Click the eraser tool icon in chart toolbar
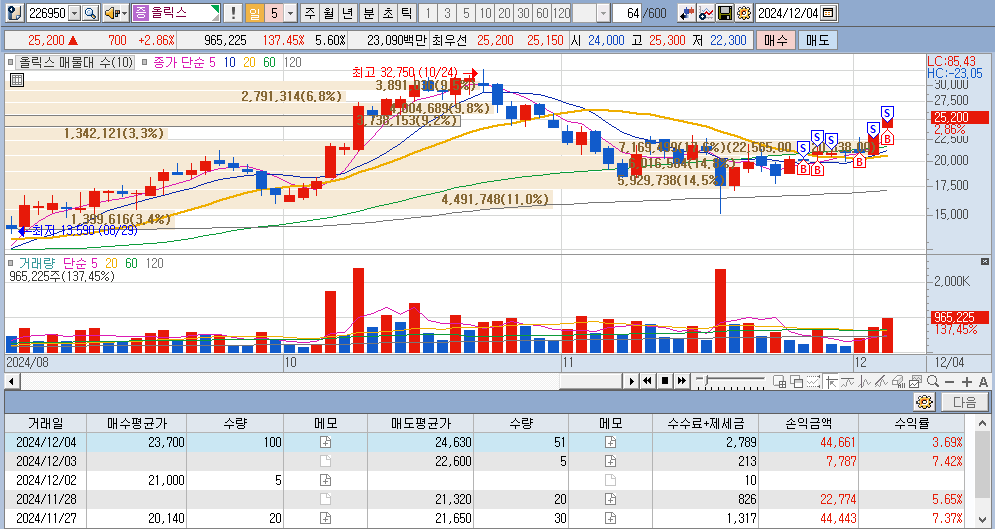The width and height of the screenshot is (995, 529). (898, 381)
